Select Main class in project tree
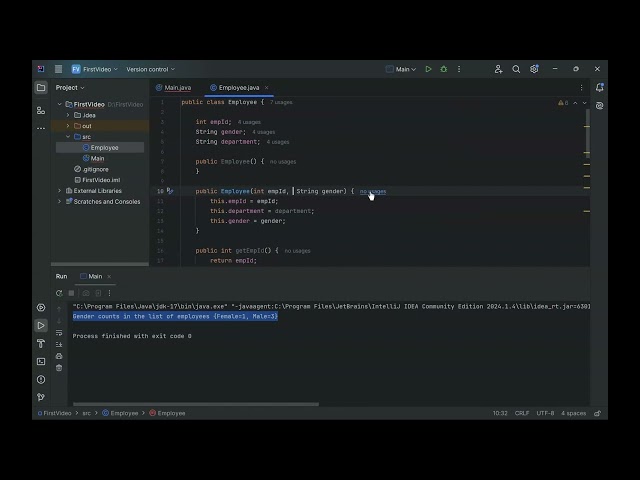The image size is (640, 480). pos(93,158)
